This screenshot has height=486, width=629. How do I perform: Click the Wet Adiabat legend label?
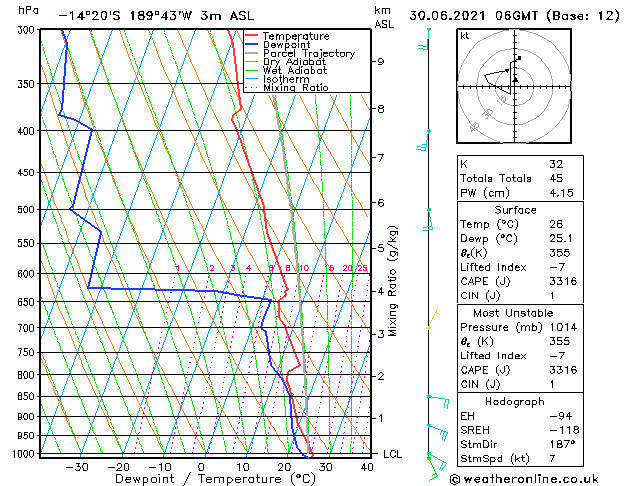(295, 71)
